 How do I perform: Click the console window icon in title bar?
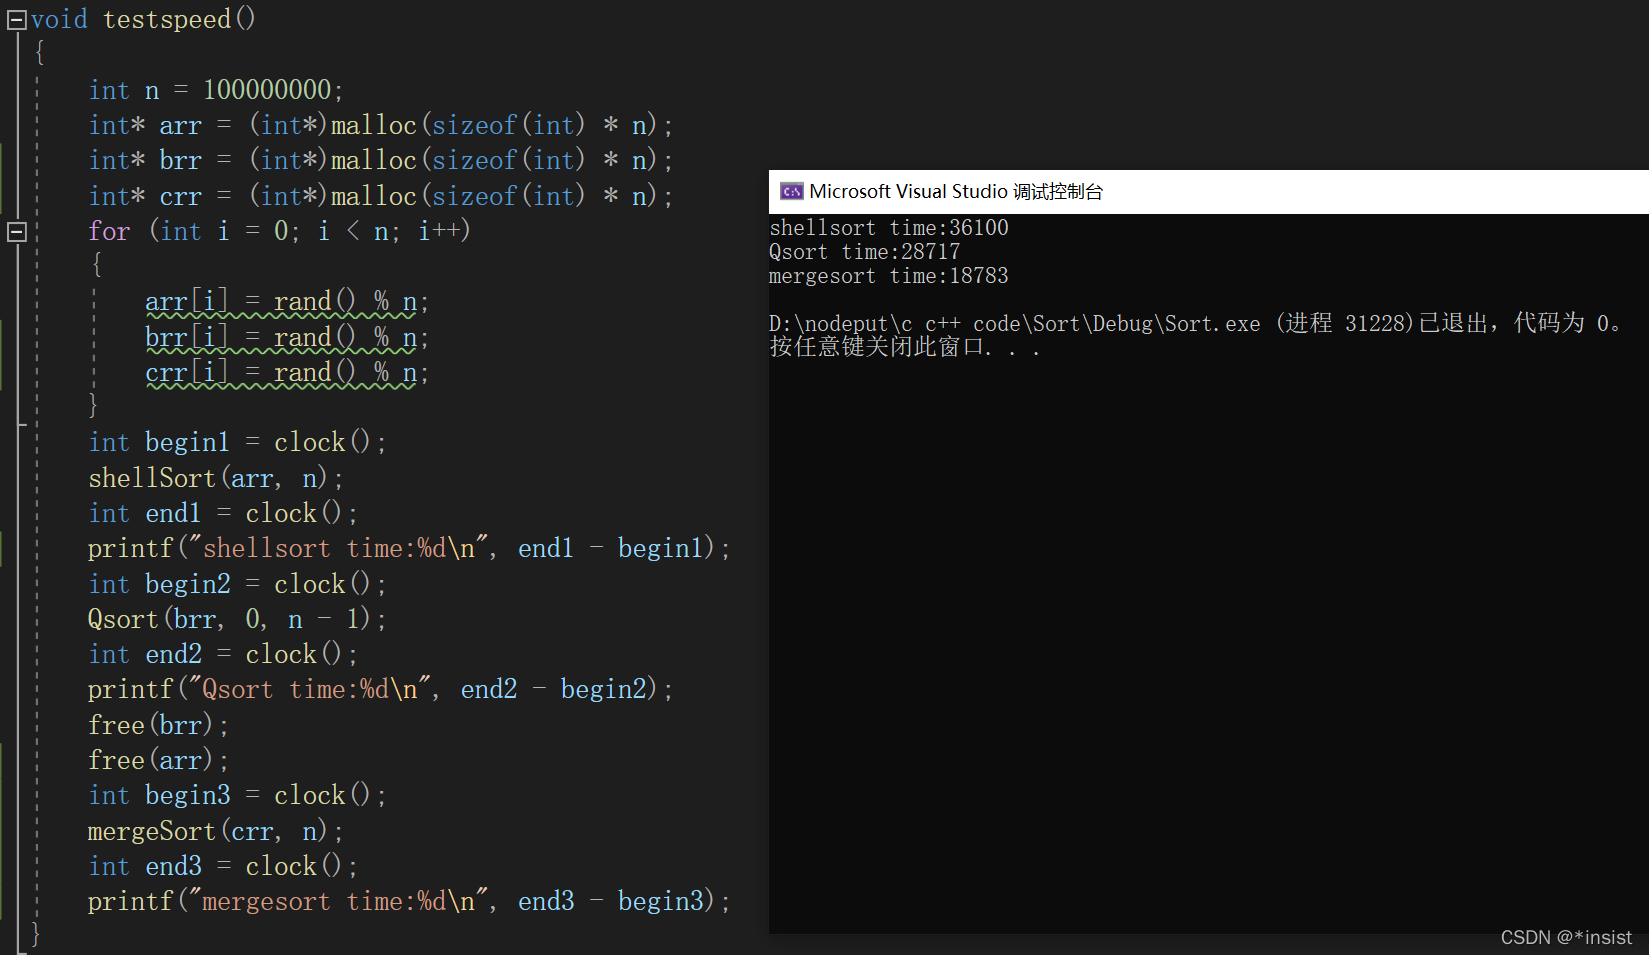(792, 191)
